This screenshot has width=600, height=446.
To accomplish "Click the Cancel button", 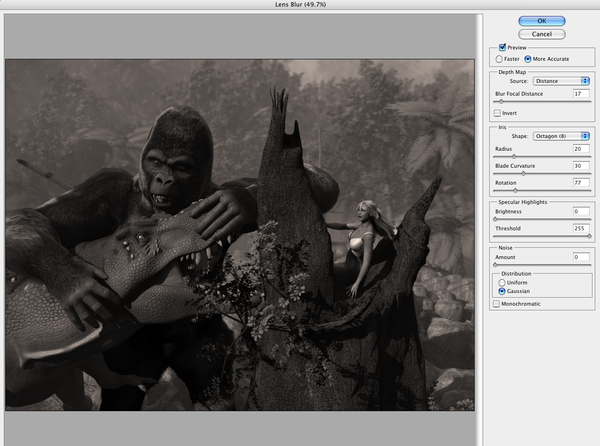I will (541, 34).
